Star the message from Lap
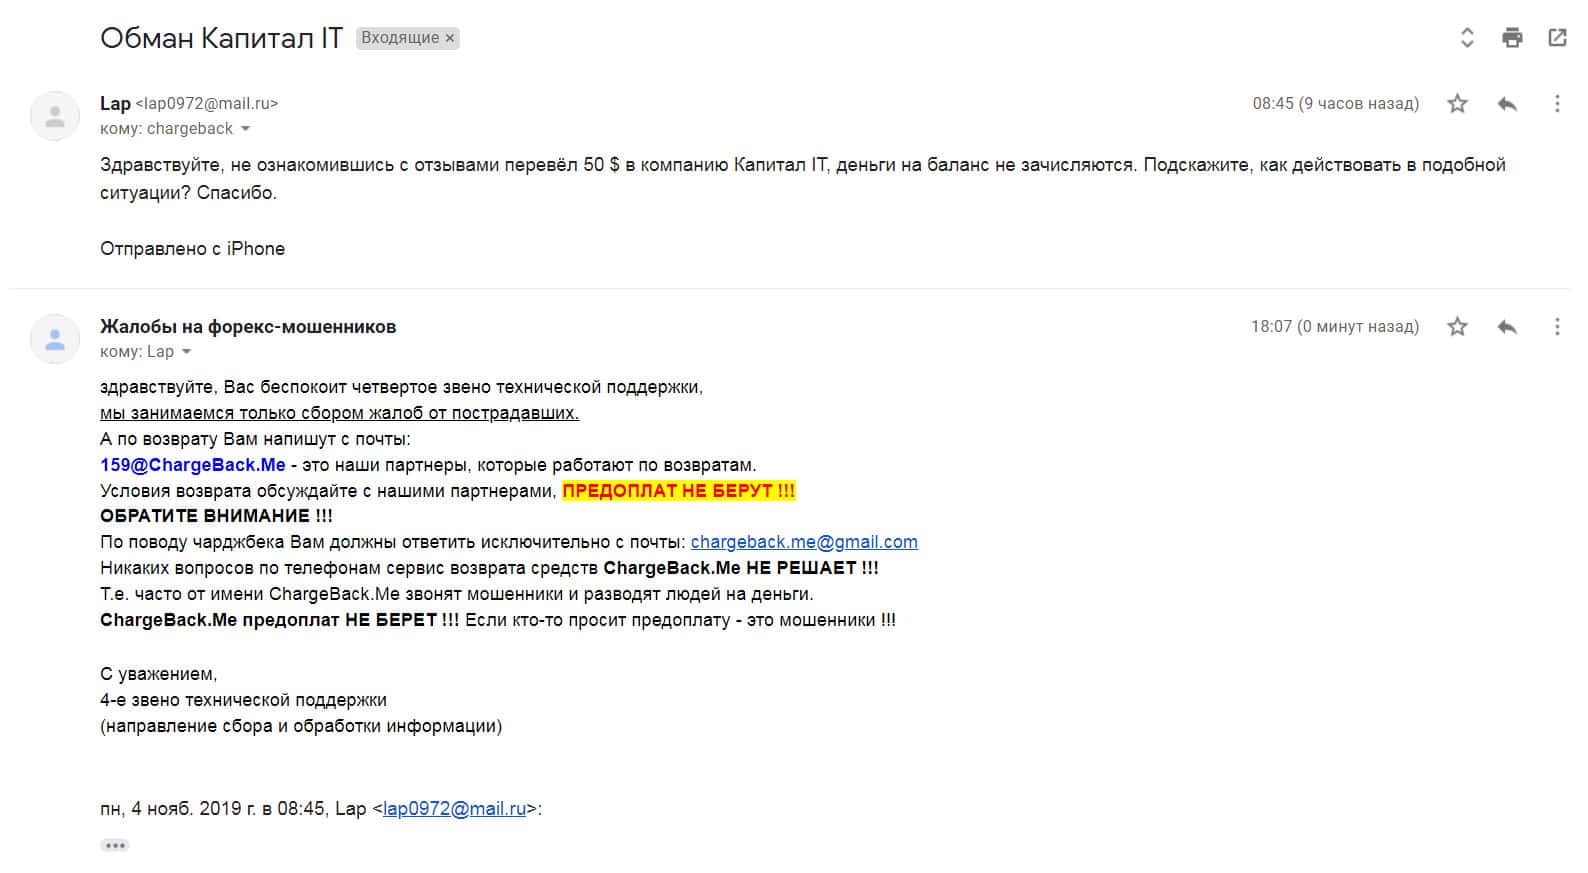The height and width of the screenshot is (873, 1588). pyautogui.click(x=1458, y=104)
